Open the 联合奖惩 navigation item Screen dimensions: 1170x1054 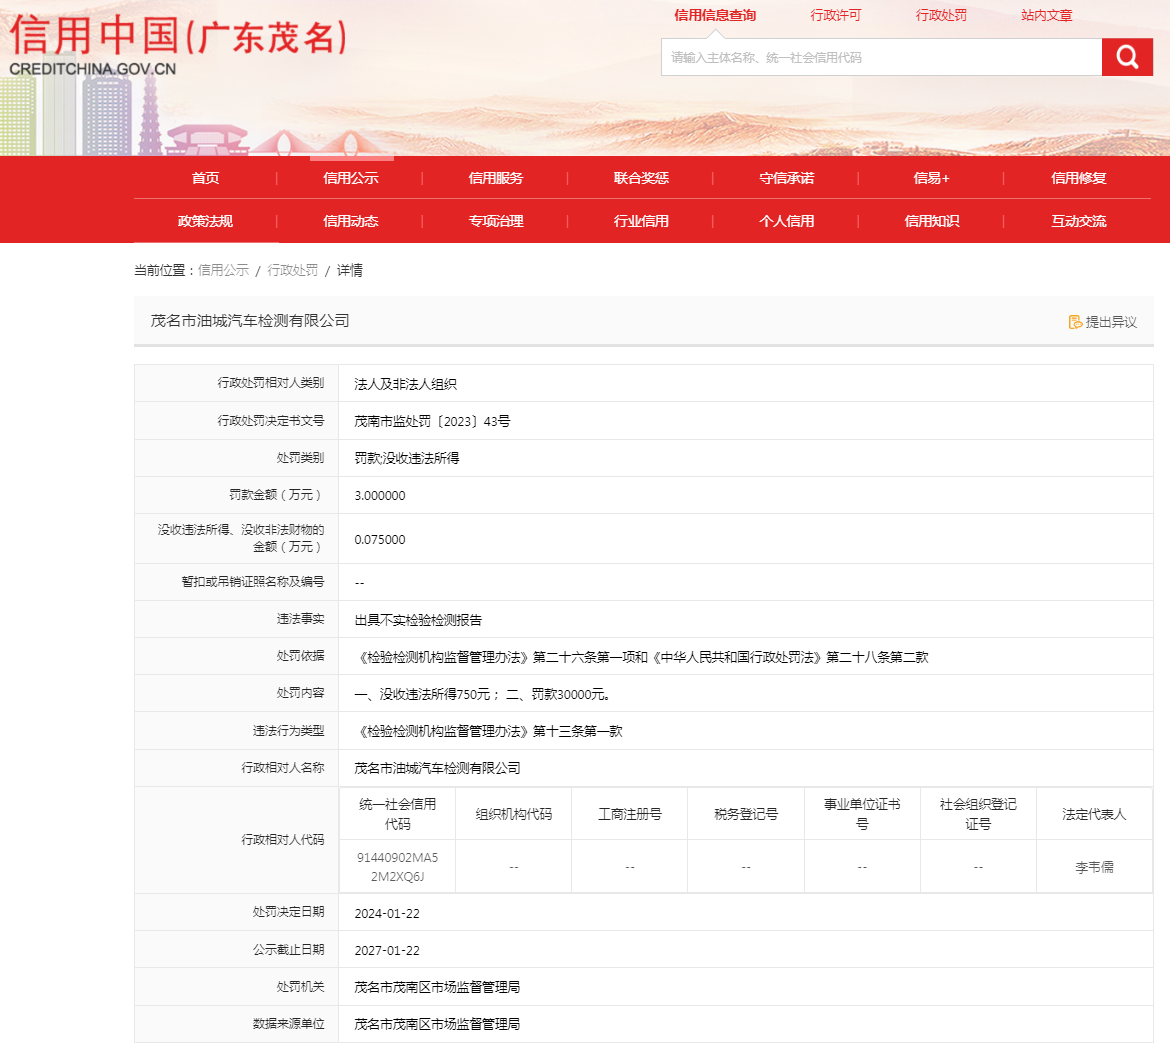641,178
